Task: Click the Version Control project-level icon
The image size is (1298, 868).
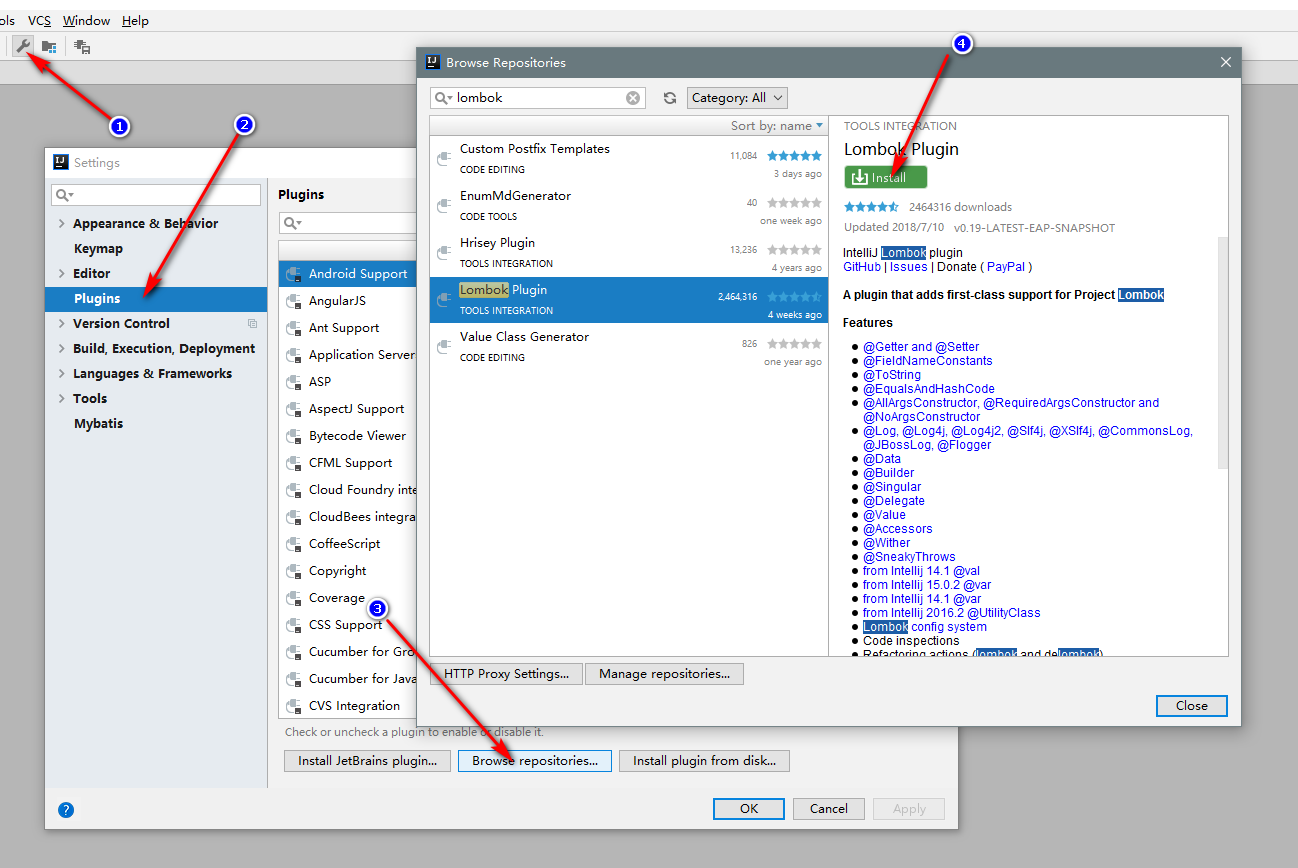Action: coord(252,324)
